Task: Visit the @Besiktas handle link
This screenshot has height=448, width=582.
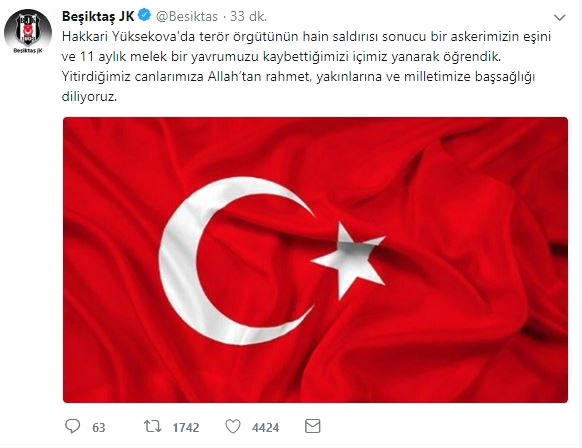Action: tap(187, 16)
